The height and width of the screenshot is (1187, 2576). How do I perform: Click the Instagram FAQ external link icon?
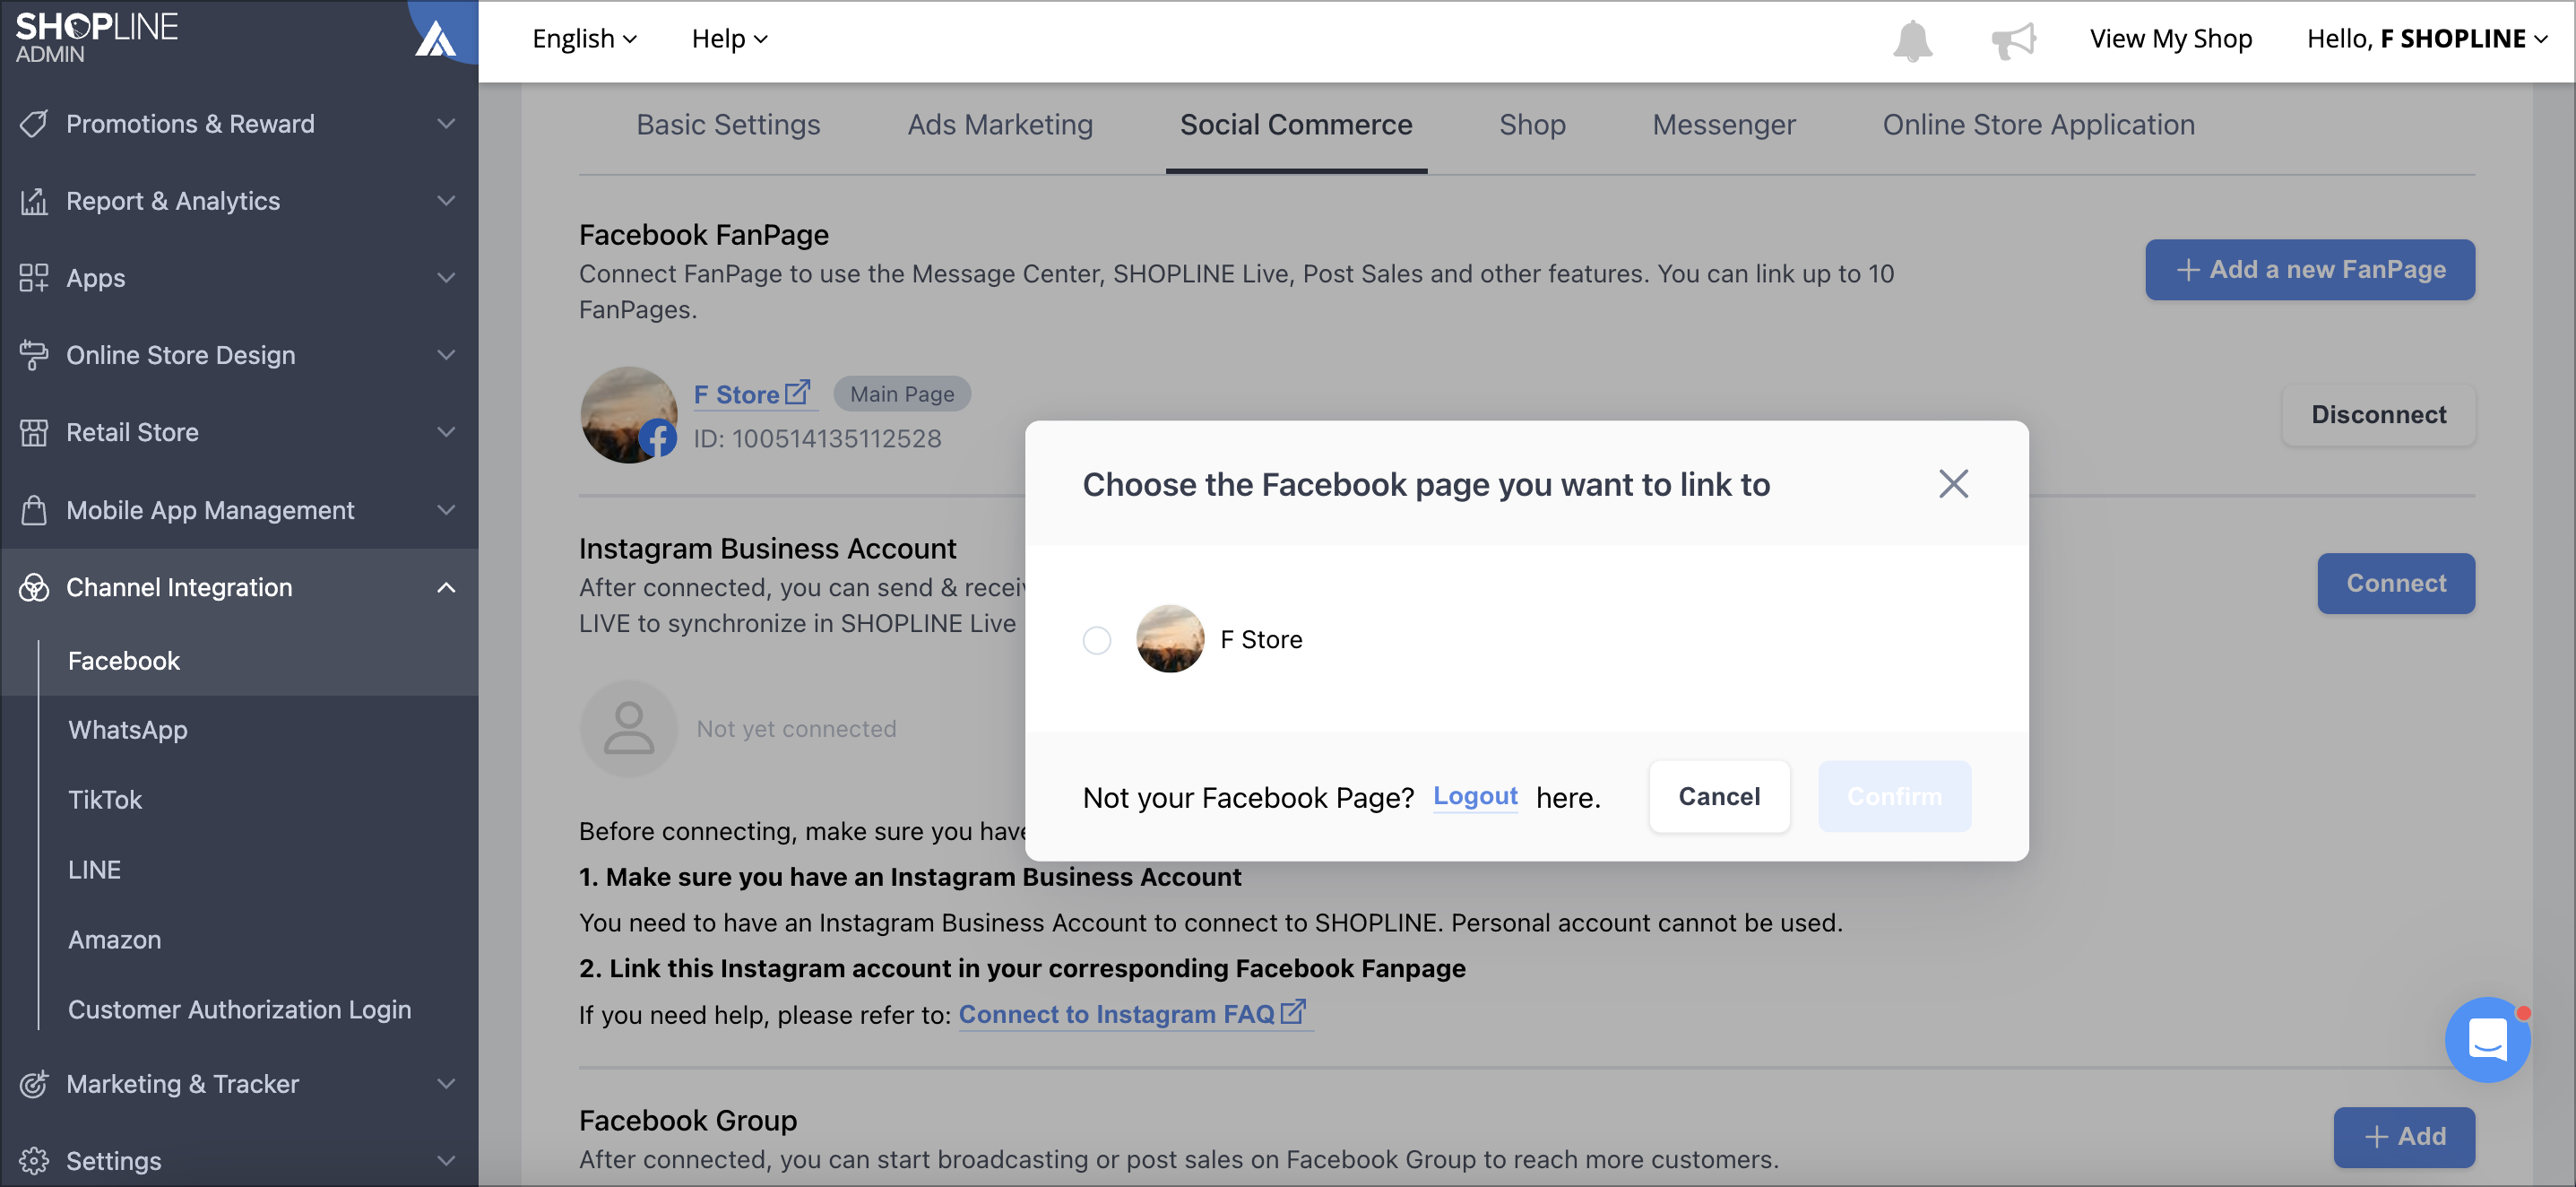[x=1293, y=1012]
